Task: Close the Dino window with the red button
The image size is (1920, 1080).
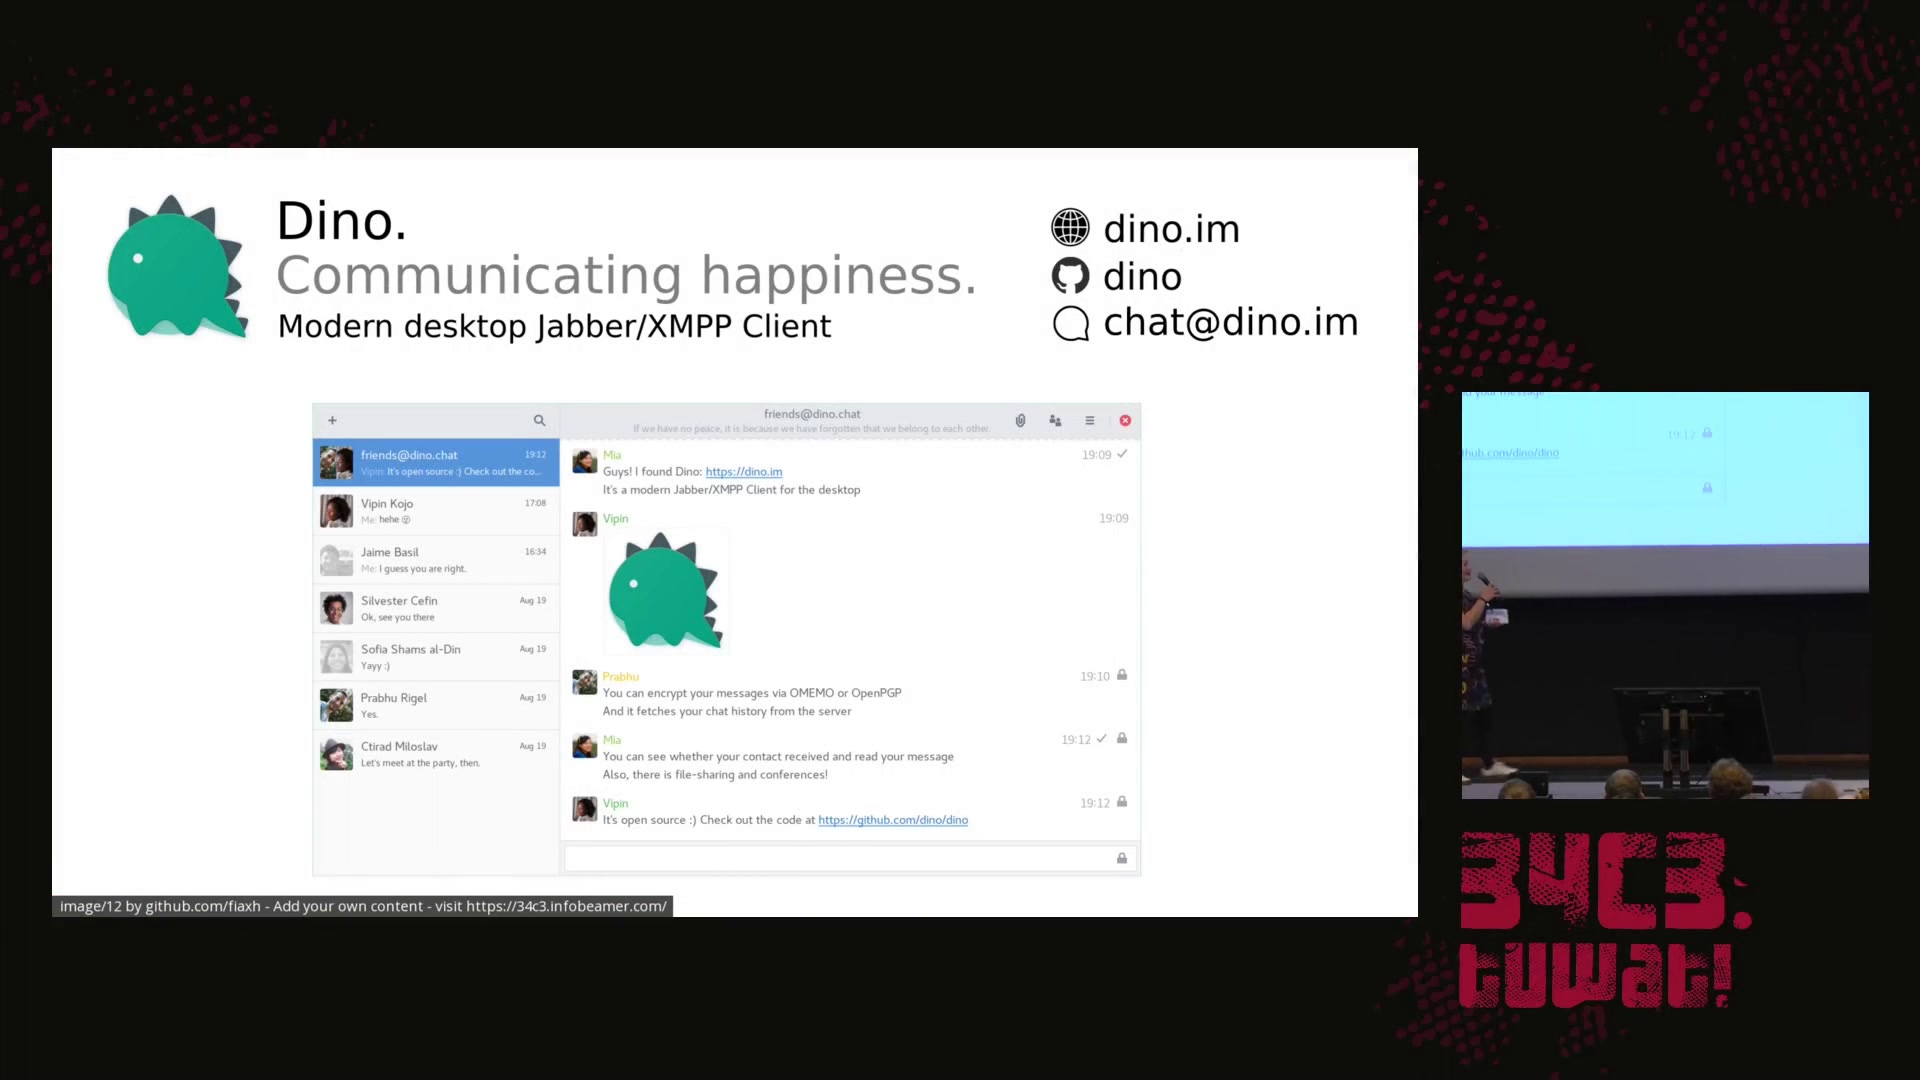Action: coord(1125,420)
